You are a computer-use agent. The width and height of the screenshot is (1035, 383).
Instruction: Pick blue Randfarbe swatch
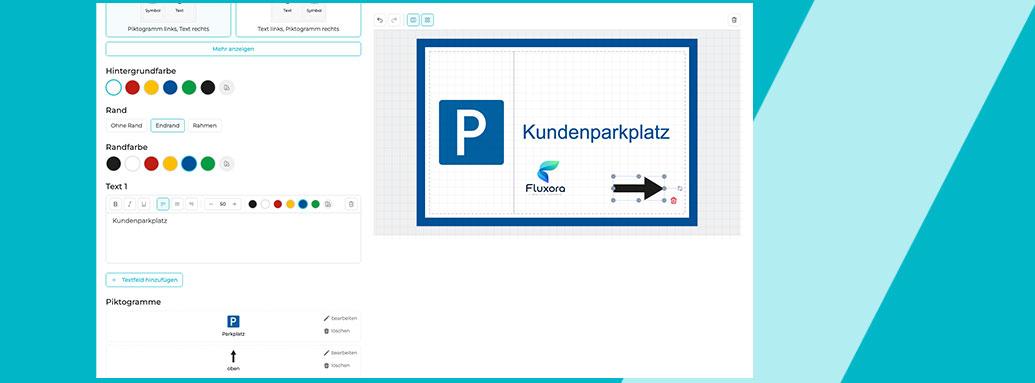click(189, 164)
